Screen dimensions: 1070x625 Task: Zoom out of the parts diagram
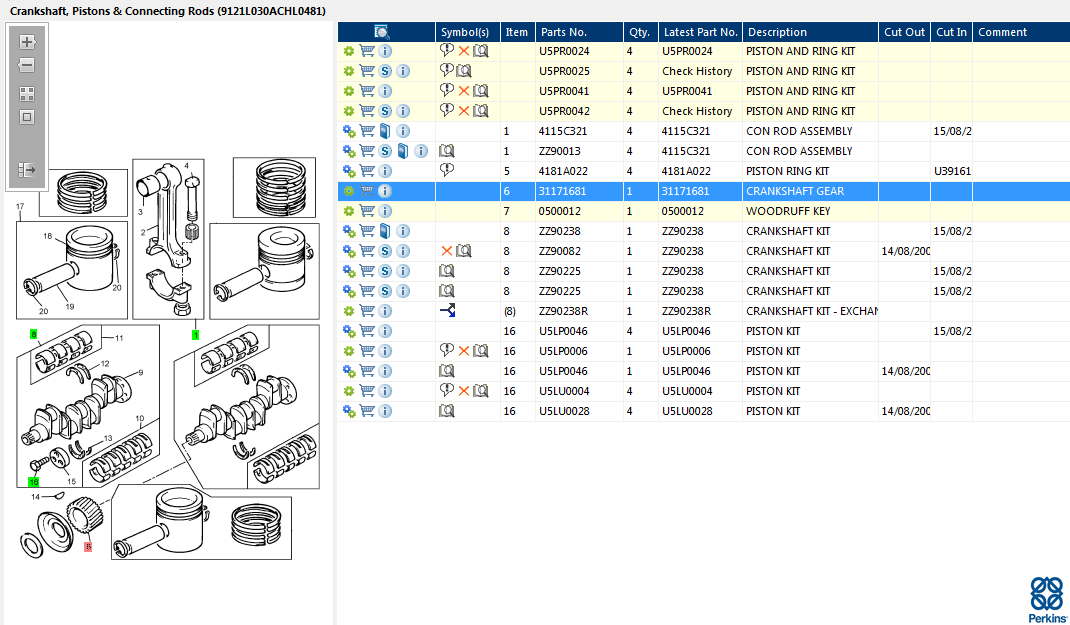[27, 65]
